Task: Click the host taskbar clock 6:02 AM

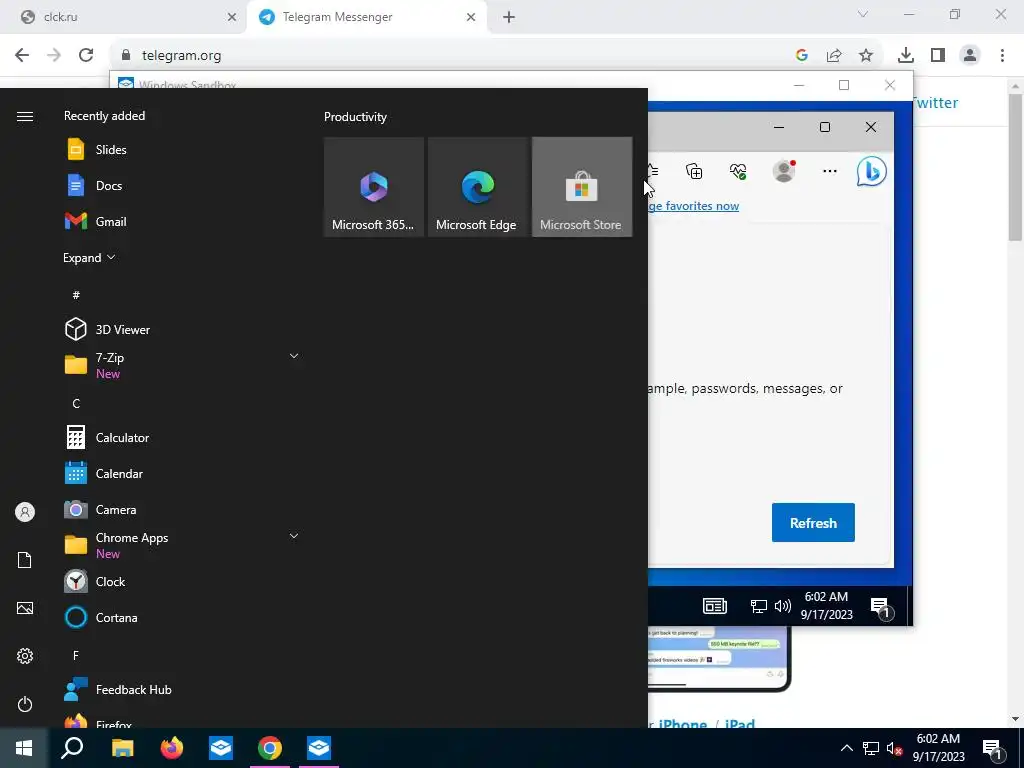Action: point(938,748)
